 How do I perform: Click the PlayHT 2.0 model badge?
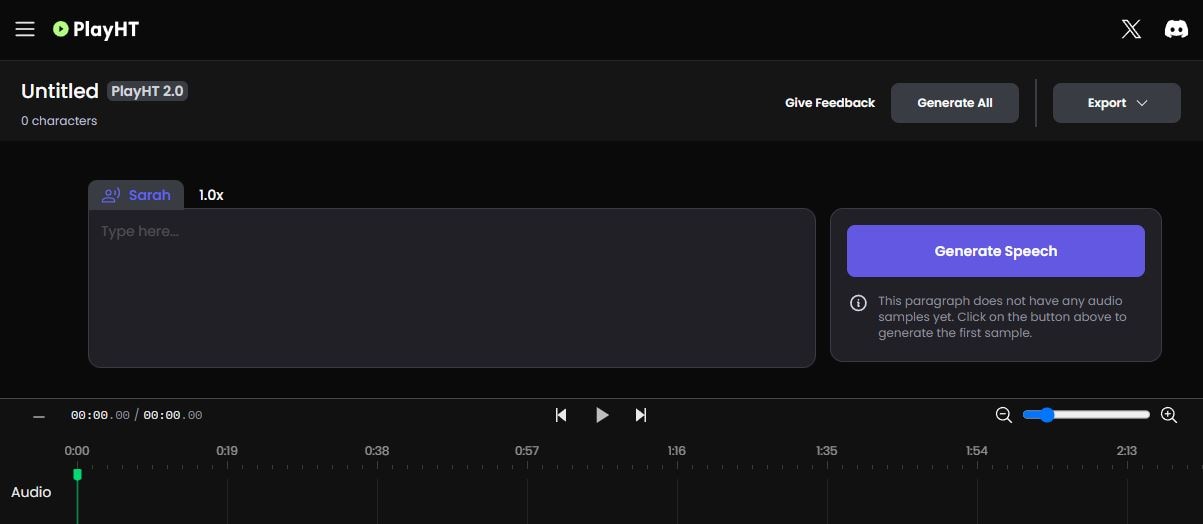148,91
